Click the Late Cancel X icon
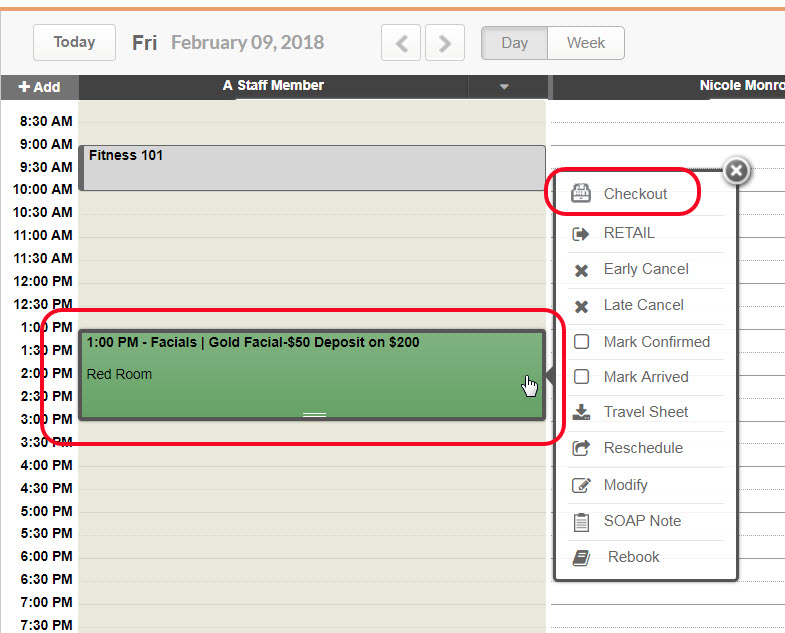 [581, 306]
